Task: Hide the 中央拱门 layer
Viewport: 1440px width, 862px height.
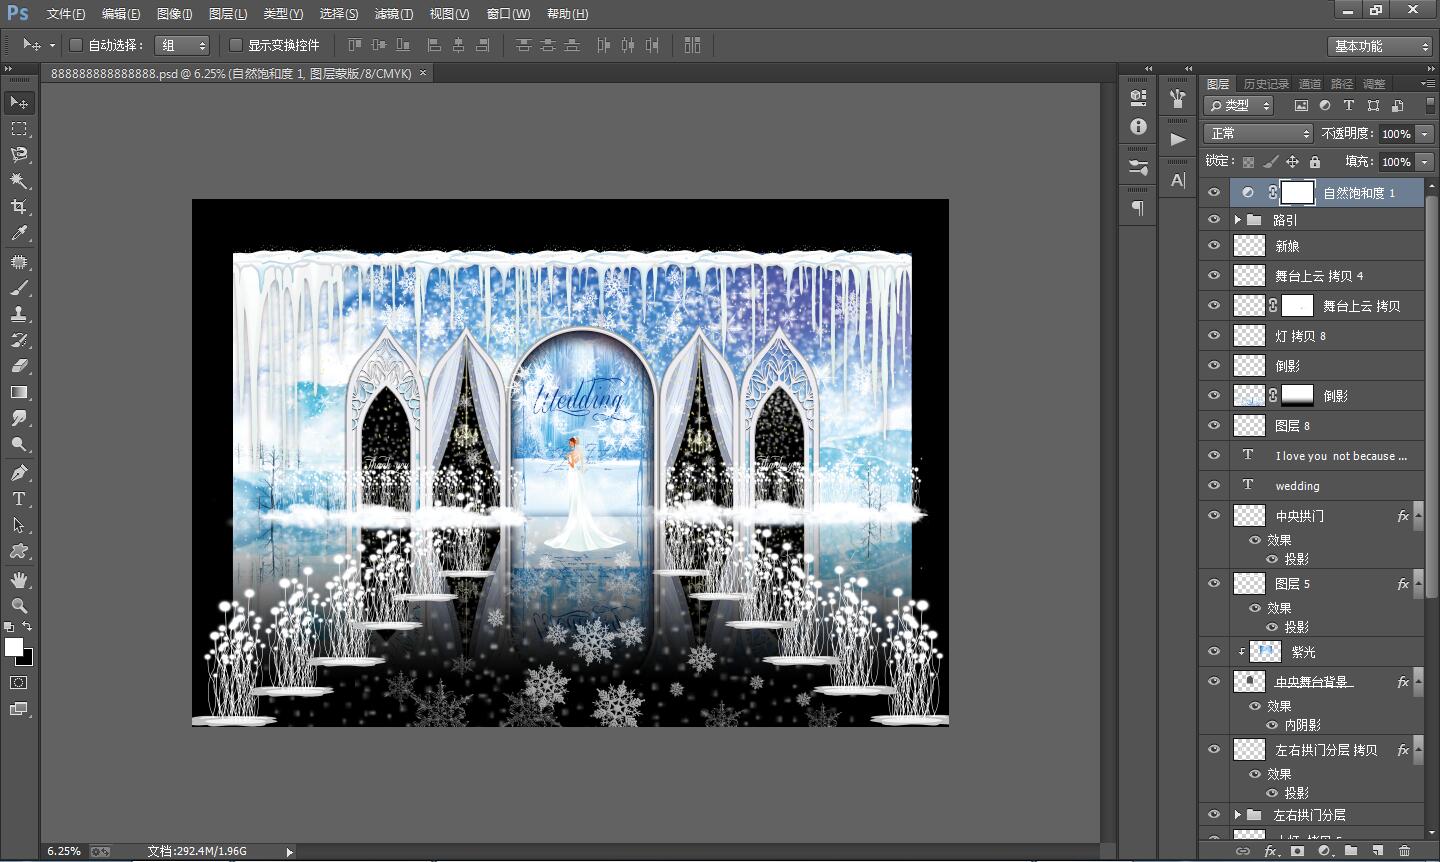Action: click(x=1214, y=515)
